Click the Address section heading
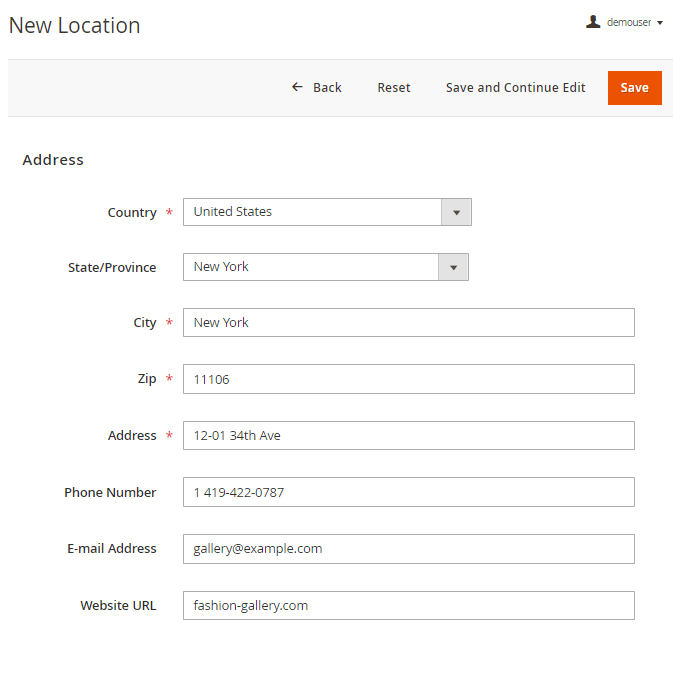Image resolution: width=684 pixels, height=676 pixels. (53, 160)
